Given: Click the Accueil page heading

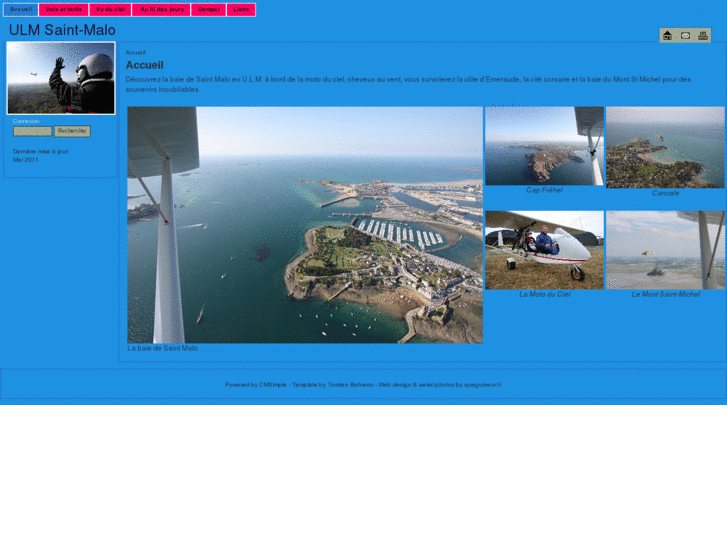Looking at the screenshot, I should (145, 65).
